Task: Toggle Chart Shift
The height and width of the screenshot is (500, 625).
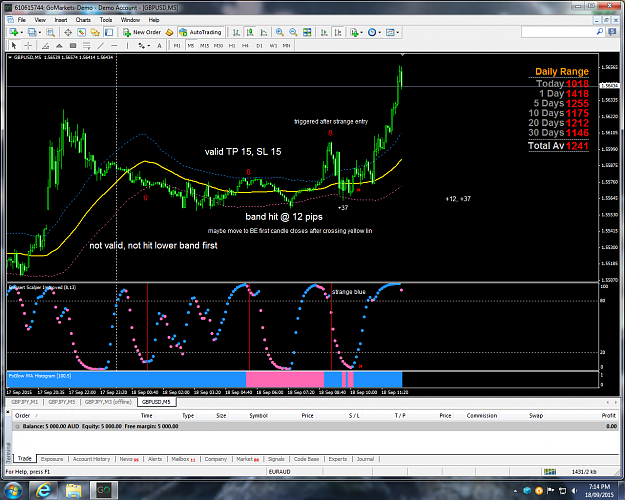Action: click(338, 32)
